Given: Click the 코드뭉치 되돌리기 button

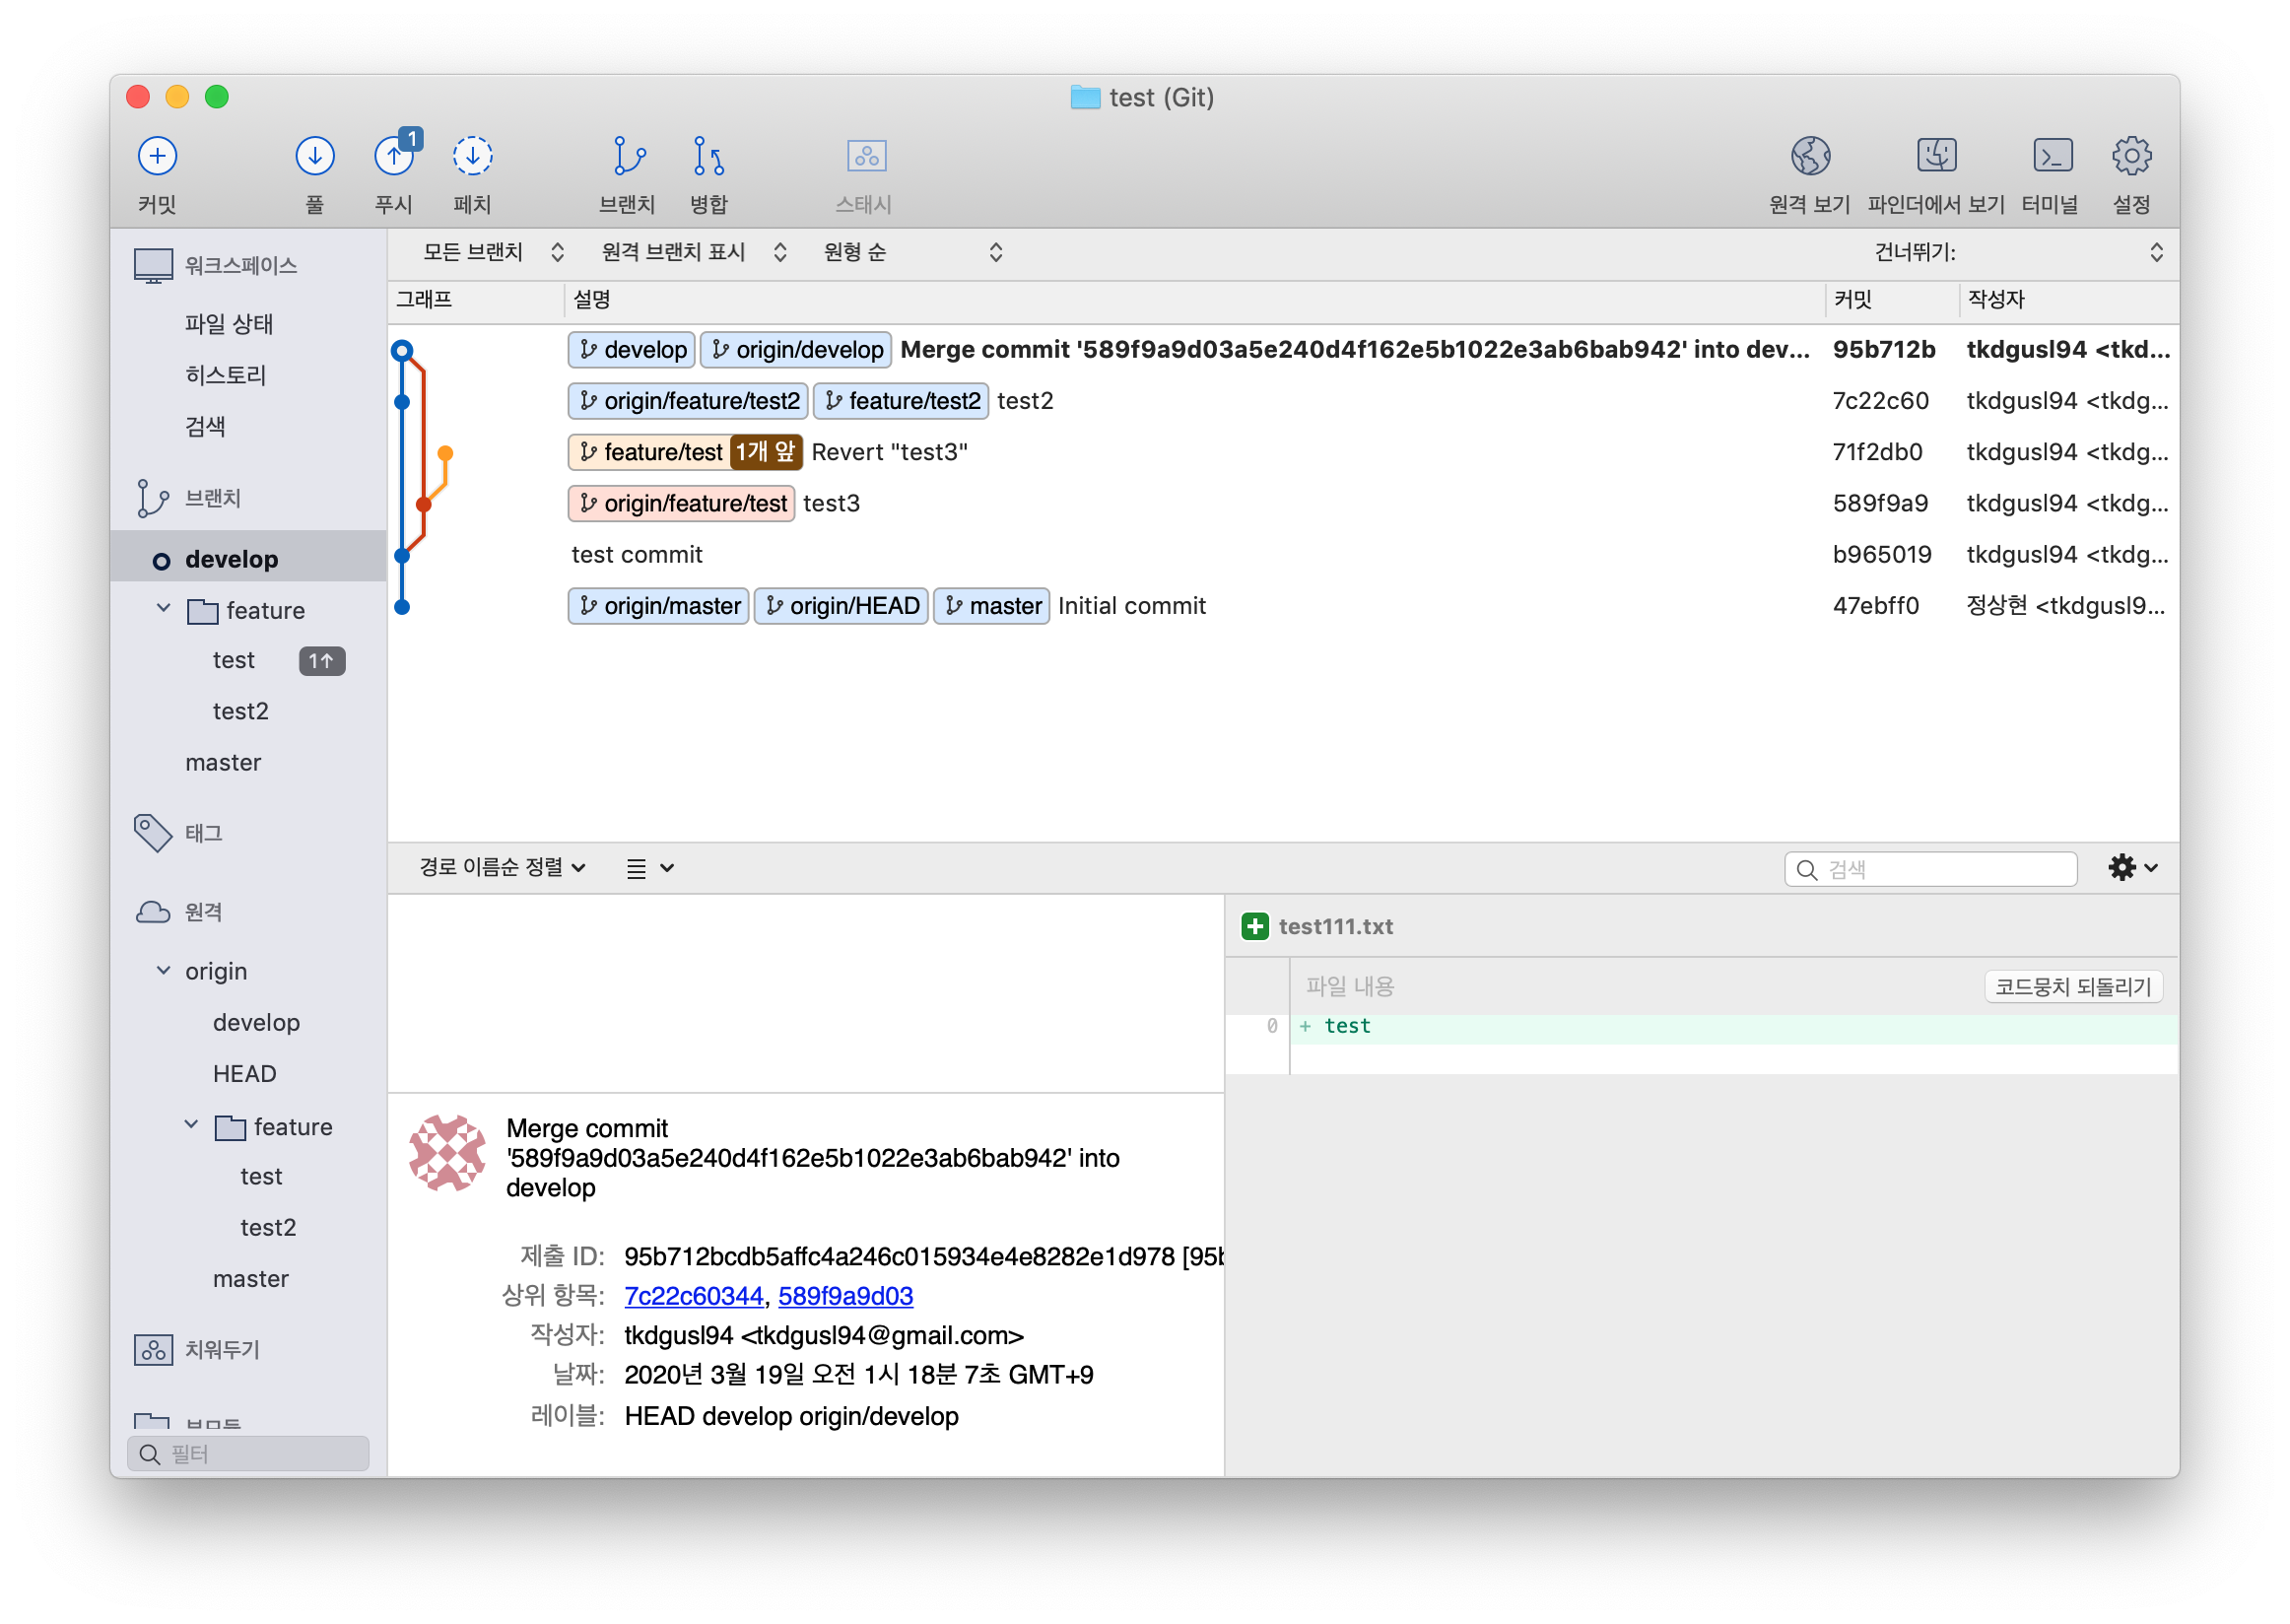Looking at the screenshot, I should tap(2072, 986).
